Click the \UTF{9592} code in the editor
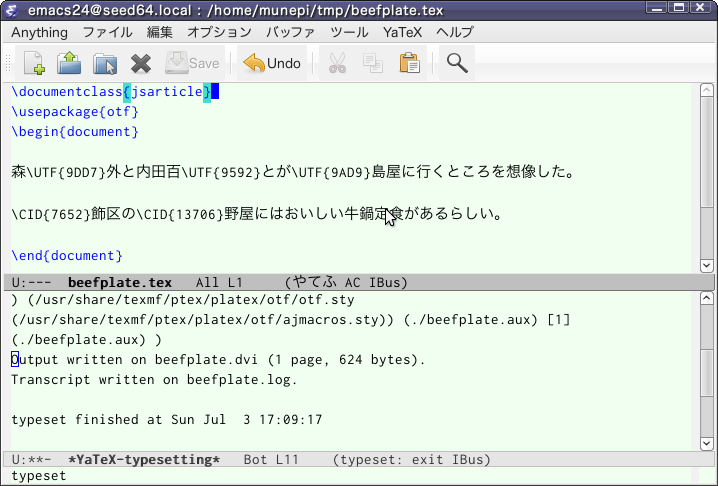 tap(221, 172)
